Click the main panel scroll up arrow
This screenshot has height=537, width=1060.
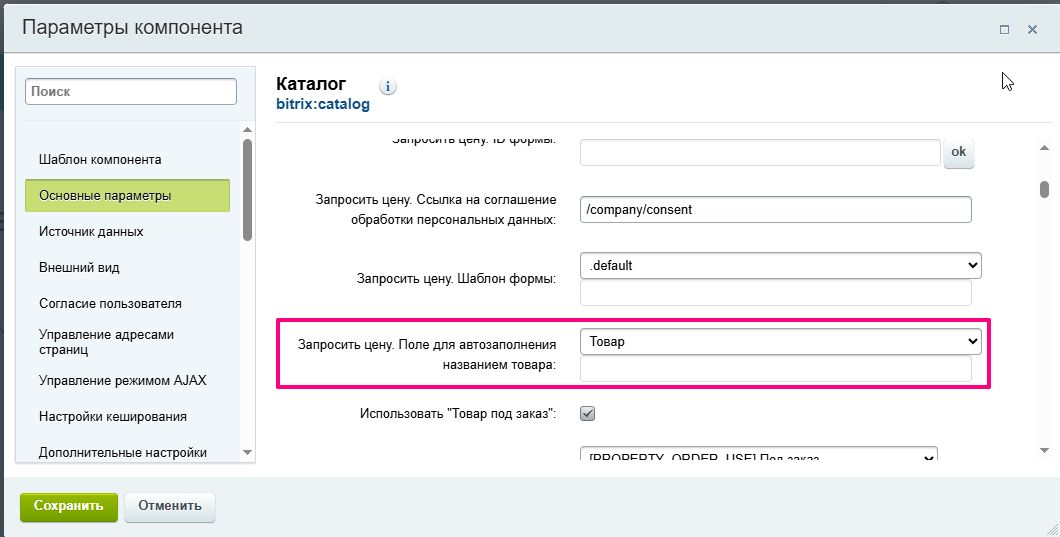[1044, 147]
